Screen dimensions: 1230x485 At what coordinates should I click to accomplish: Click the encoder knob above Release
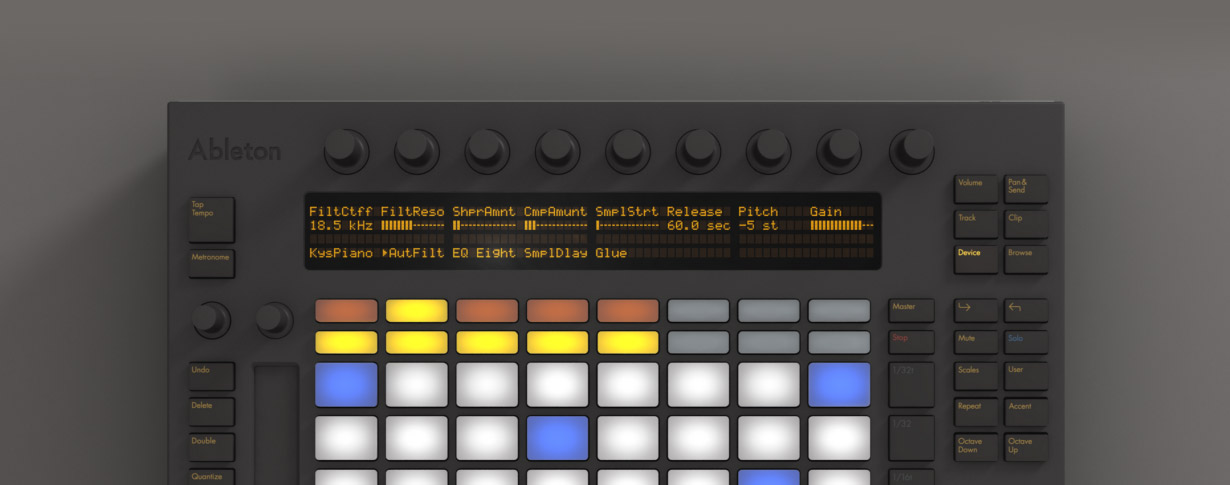click(698, 151)
